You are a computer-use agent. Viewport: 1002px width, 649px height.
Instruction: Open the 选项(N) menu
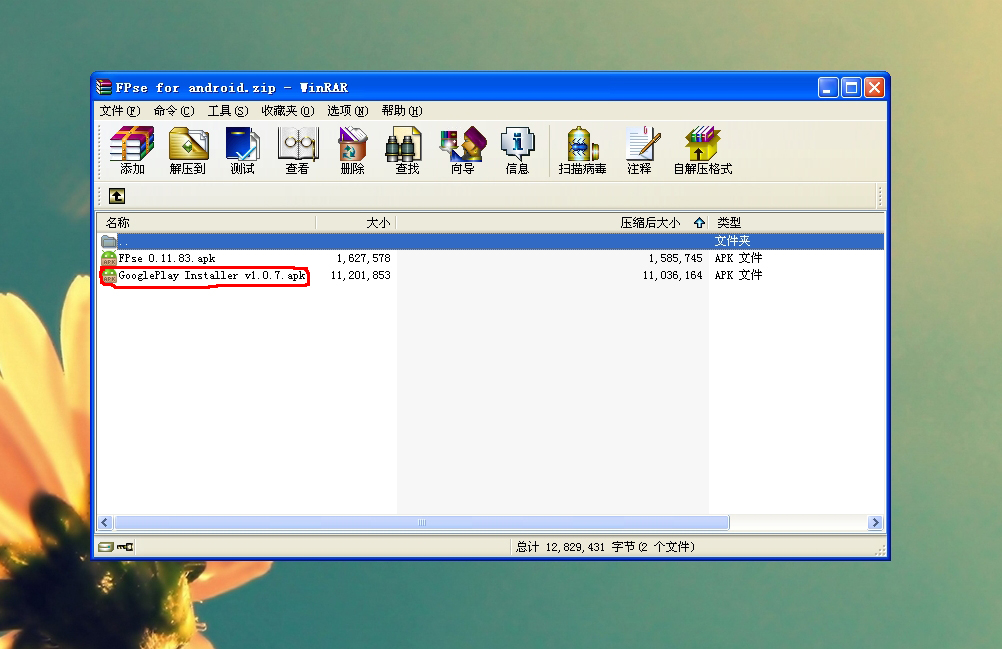[348, 111]
